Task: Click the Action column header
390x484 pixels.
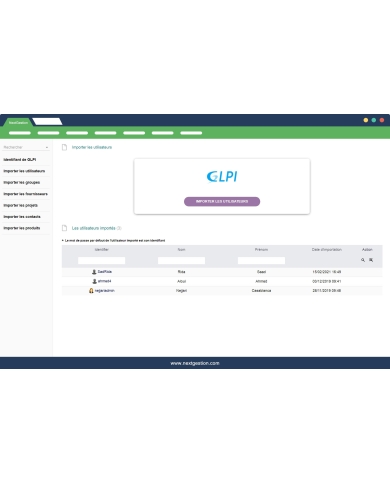Action: tap(367, 250)
